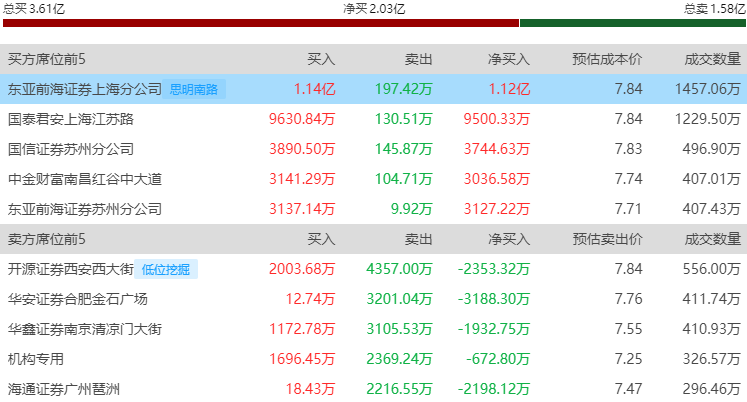
Task: Click net value -3188.30万
Action: point(494,299)
